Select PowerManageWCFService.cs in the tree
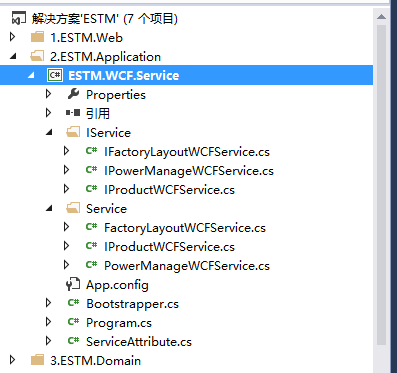Image resolution: width=397 pixels, height=373 pixels. (x=187, y=266)
